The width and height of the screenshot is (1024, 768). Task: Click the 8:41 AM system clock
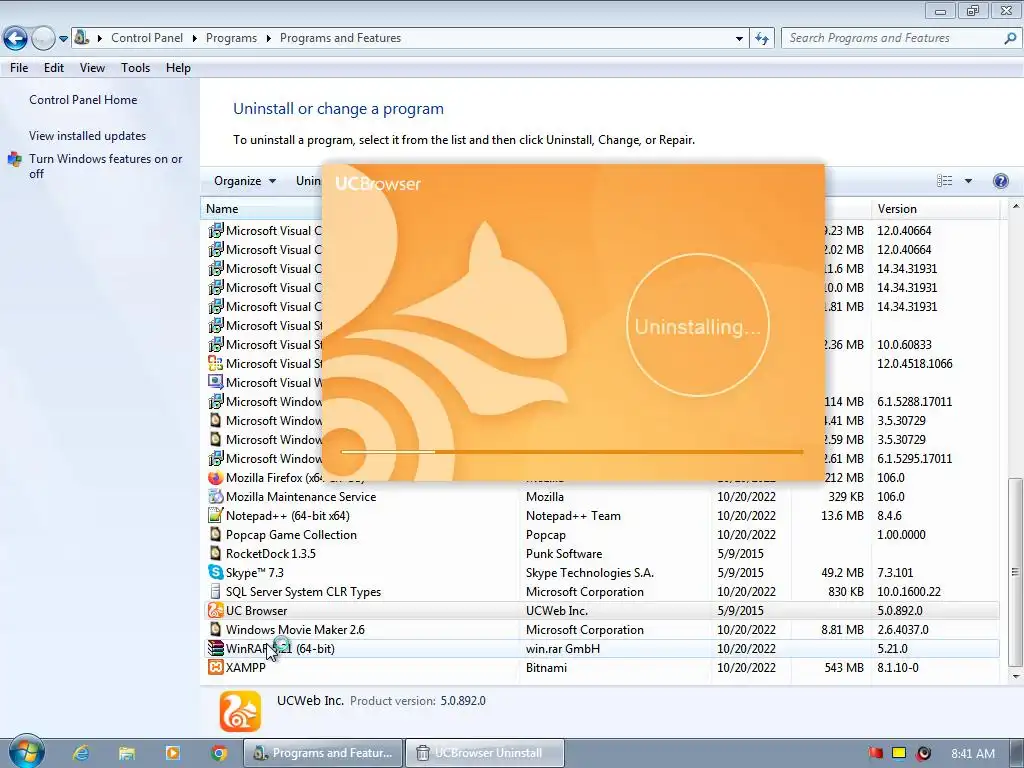coord(973,754)
